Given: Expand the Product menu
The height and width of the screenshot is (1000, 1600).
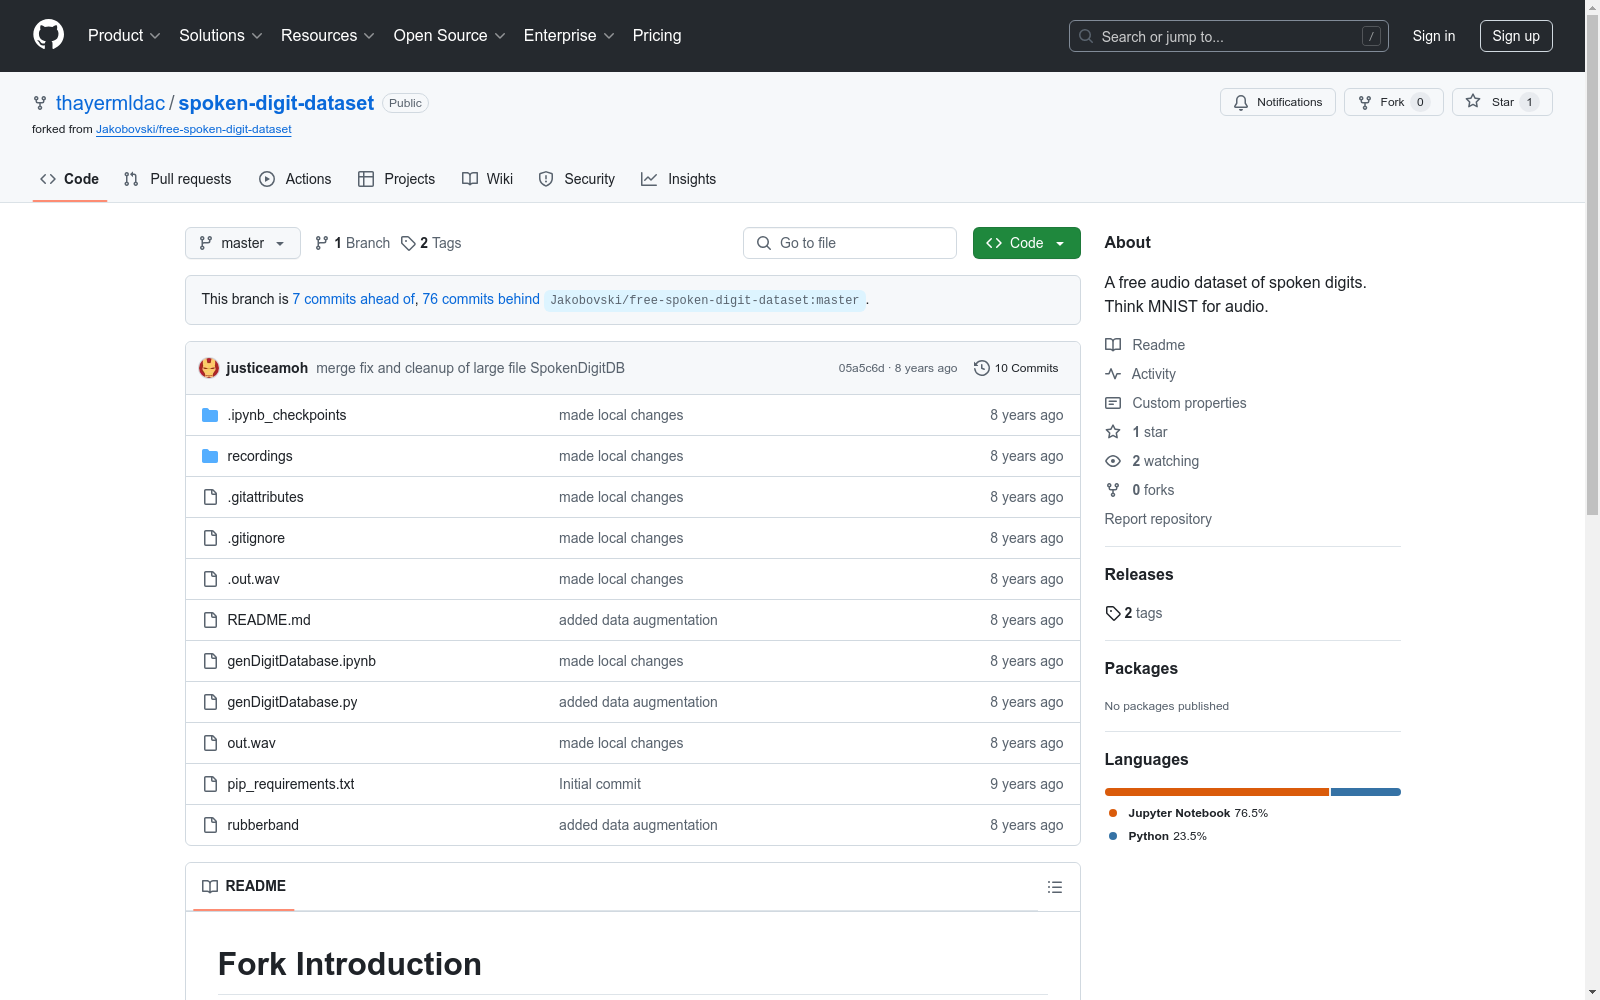Looking at the screenshot, I should (124, 36).
